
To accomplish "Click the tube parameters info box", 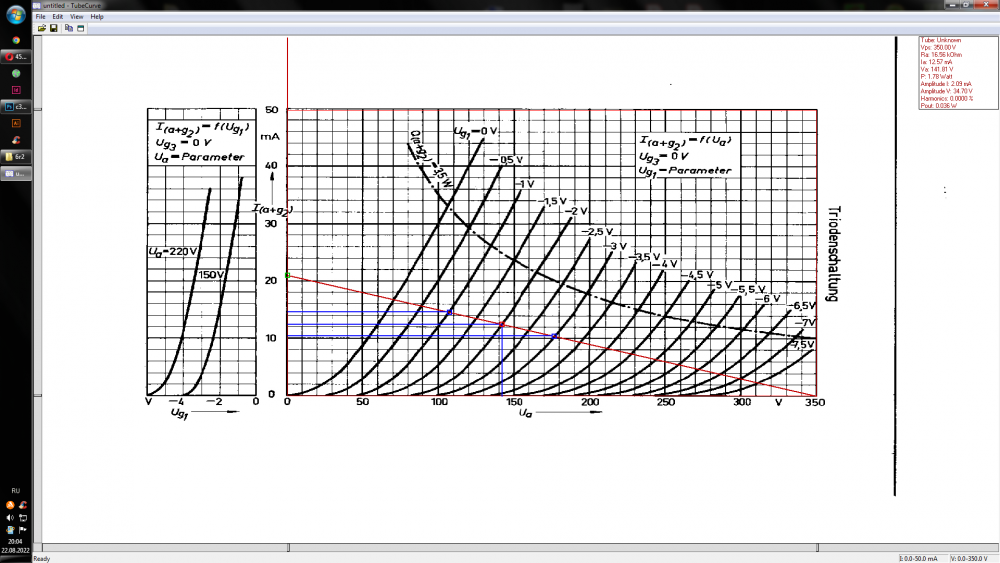I will coord(958,72).
